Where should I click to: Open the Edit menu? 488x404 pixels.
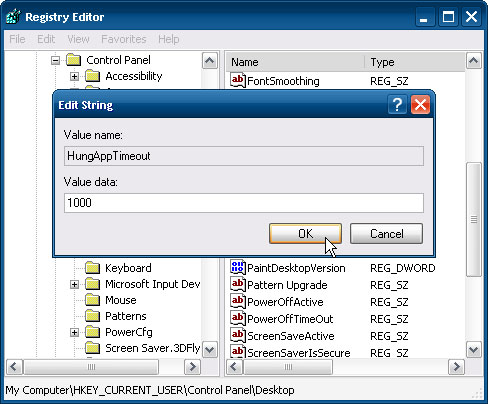point(46,39)
